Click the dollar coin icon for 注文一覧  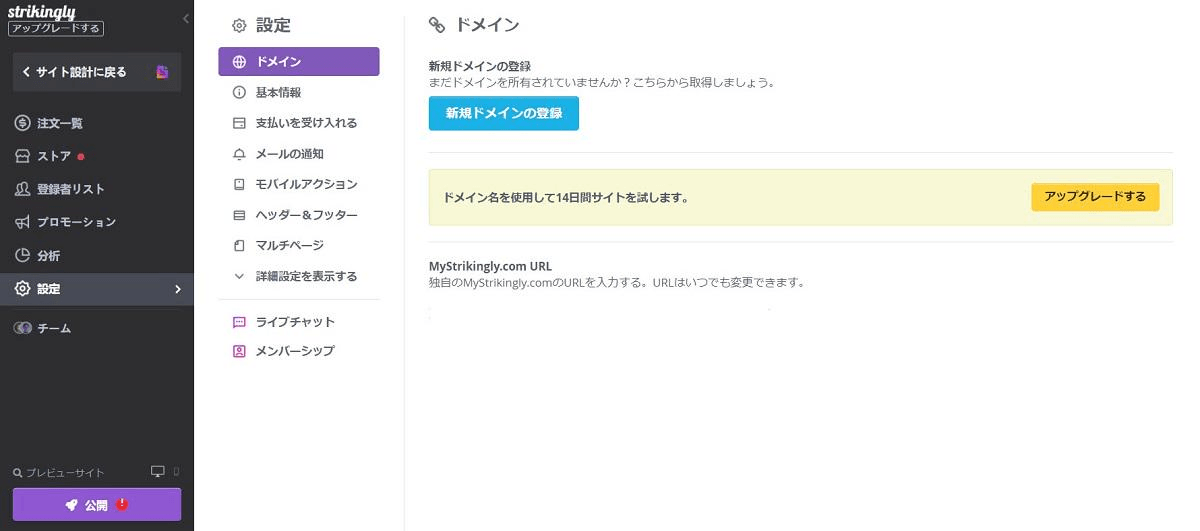(22, 123)
